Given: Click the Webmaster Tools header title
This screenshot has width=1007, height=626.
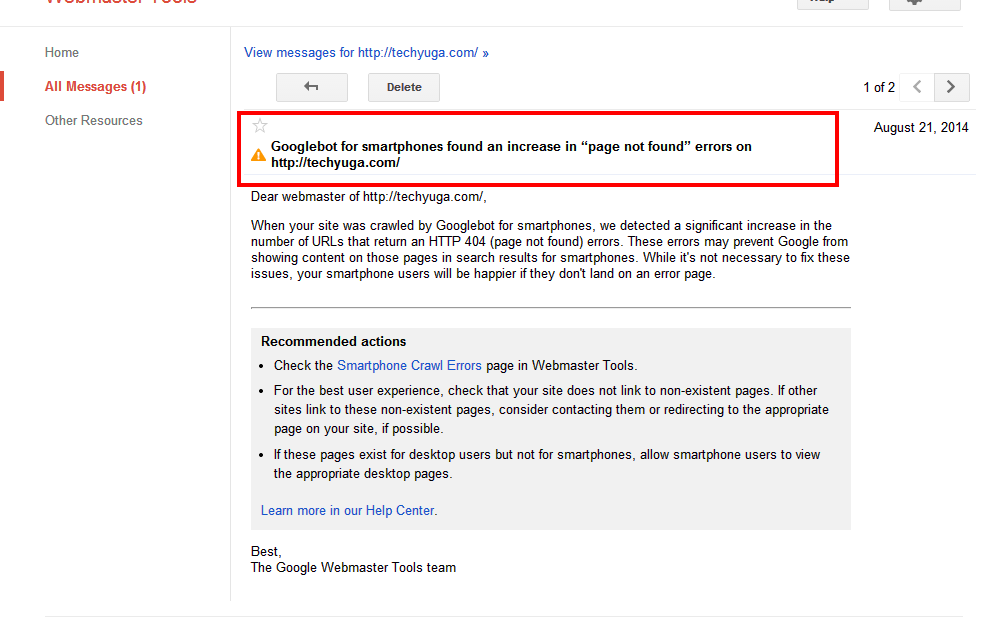Looking at the screenshot, I should (x=121, y=2).
